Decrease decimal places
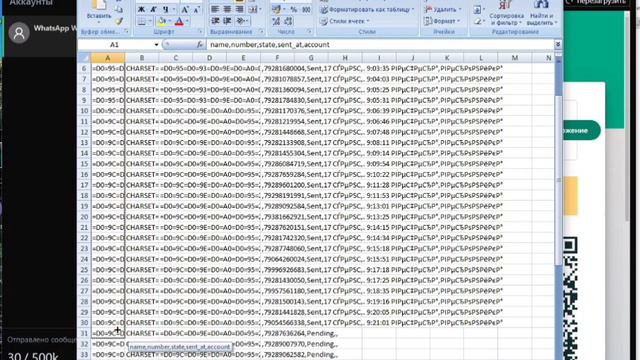This screenshot has height=360, width=640. (x=288, y=21)
